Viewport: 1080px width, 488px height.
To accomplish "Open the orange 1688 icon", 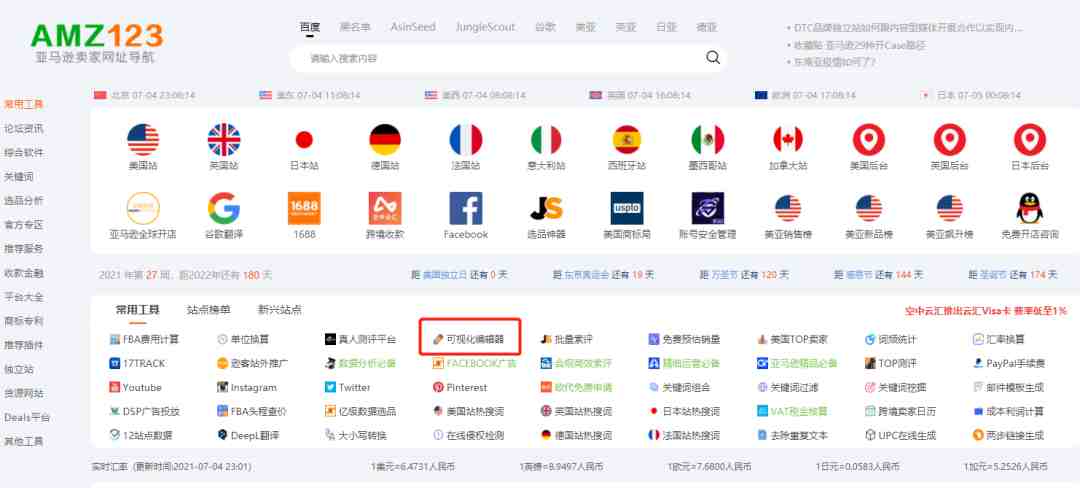I will click(304, 208).
